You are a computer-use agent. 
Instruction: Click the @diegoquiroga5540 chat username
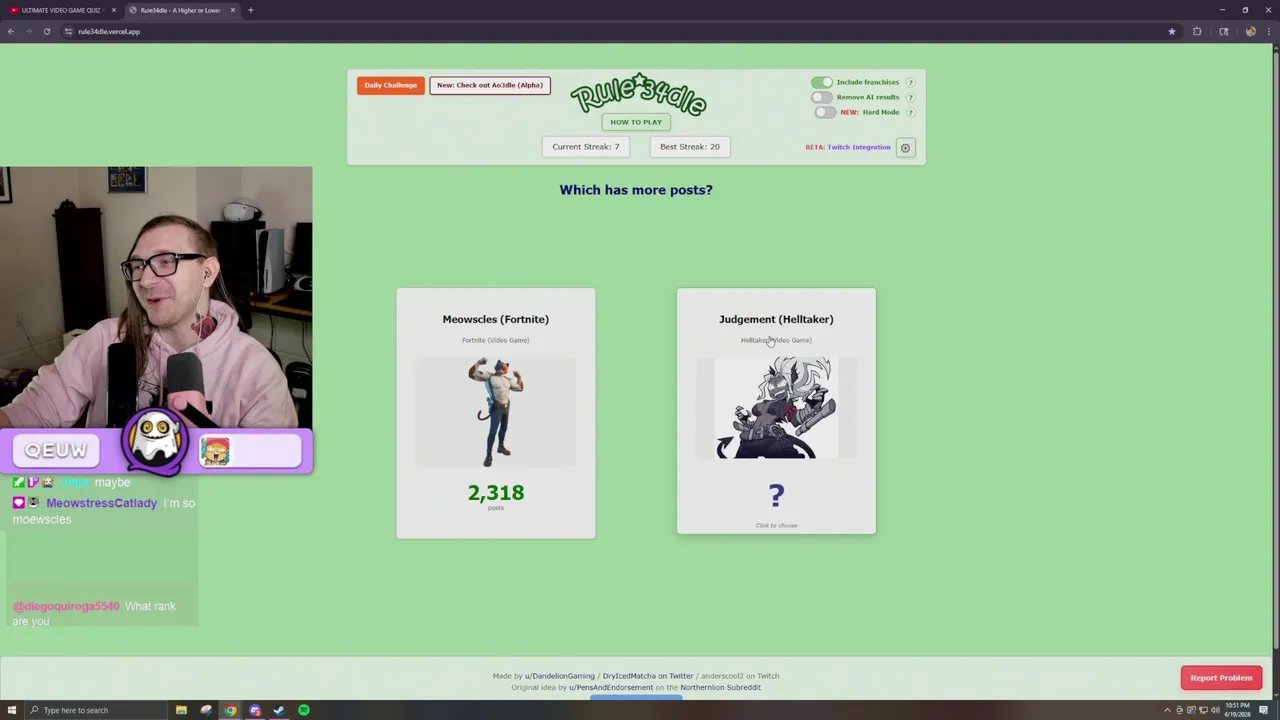coord(66,606)
